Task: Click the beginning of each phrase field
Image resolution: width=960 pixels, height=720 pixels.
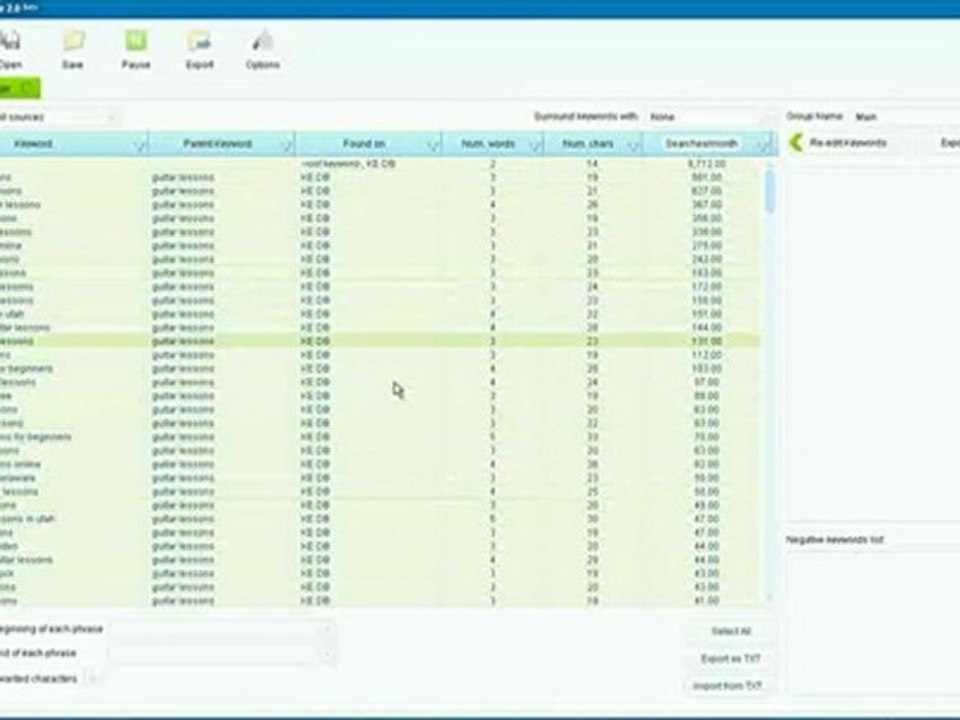Action: click(x=222, y=629)
